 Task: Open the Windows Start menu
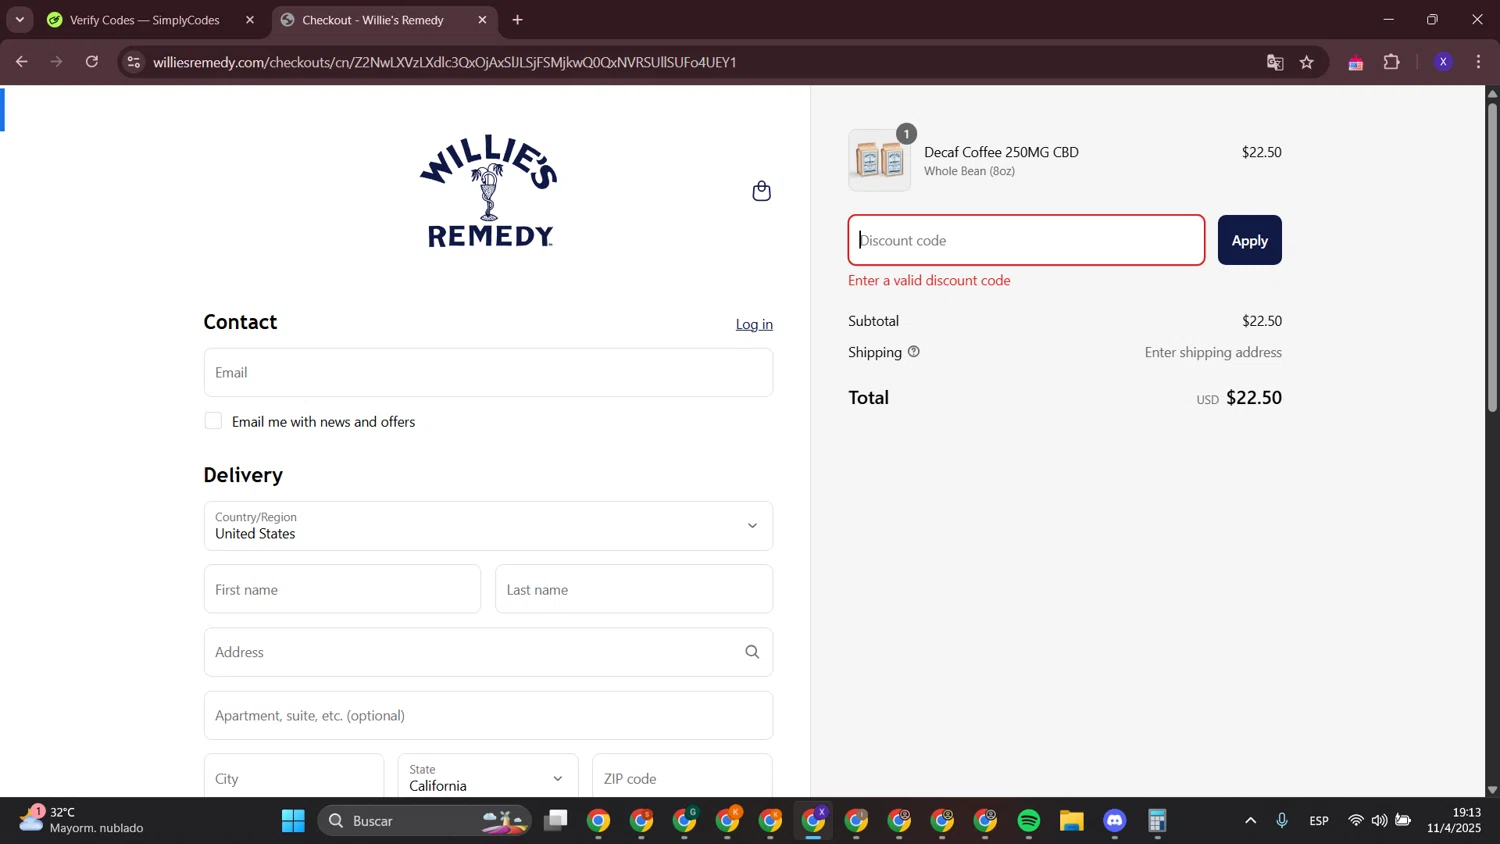coord(293,821)
